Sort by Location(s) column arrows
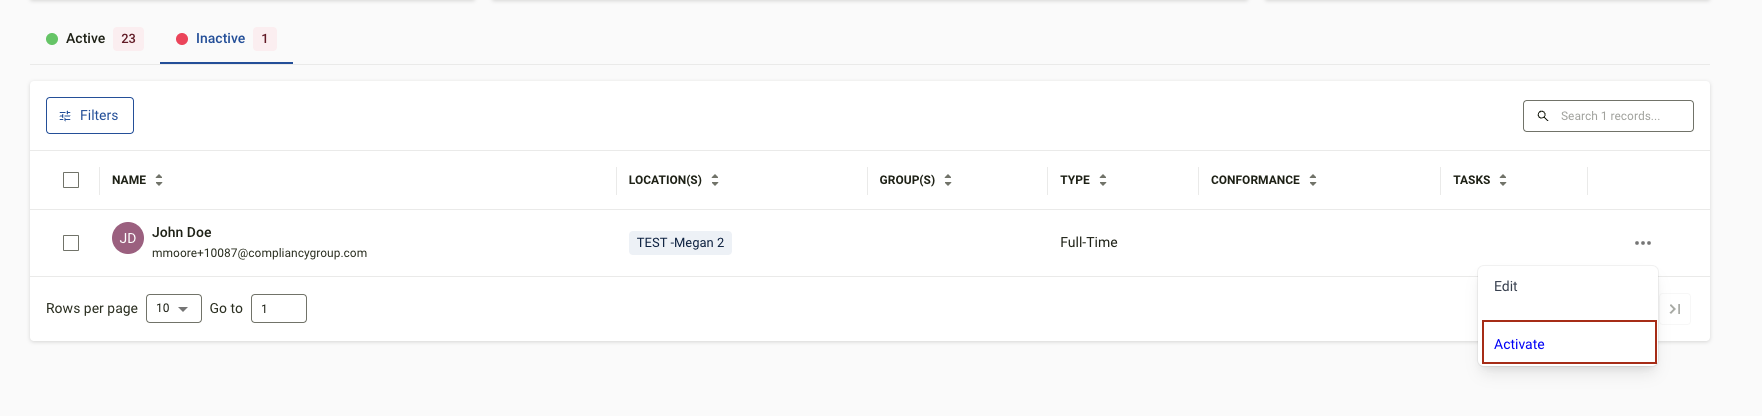Viewport: 1762px width, 416px height. pos(715,180)
